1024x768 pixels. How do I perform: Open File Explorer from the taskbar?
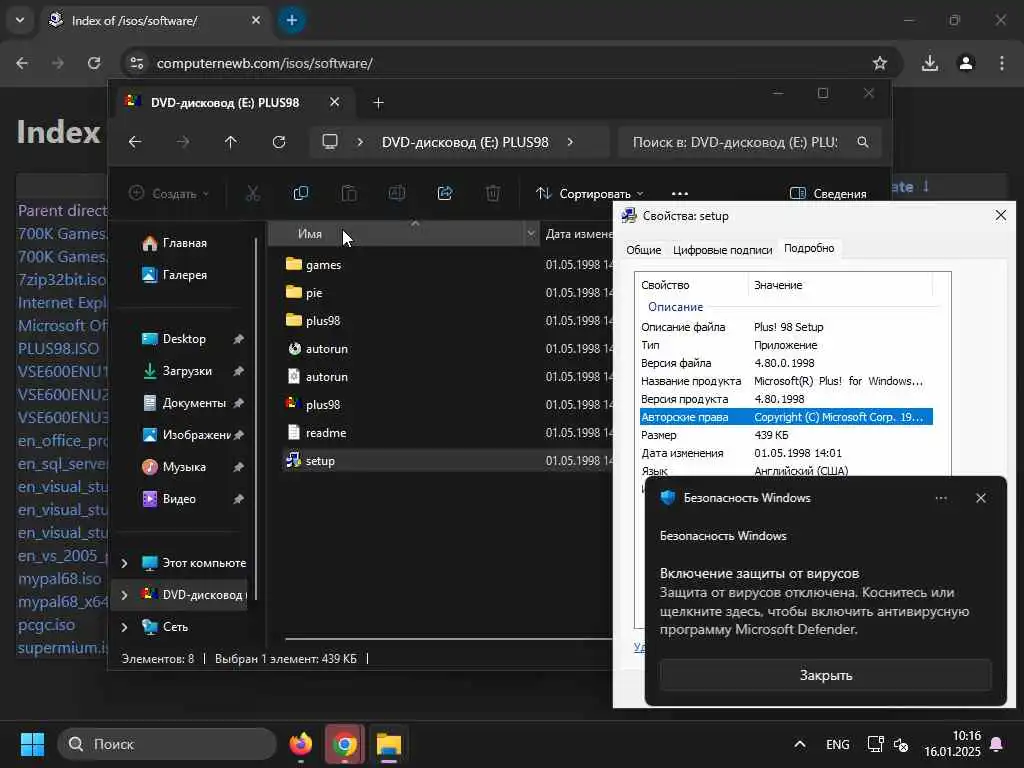389,744
